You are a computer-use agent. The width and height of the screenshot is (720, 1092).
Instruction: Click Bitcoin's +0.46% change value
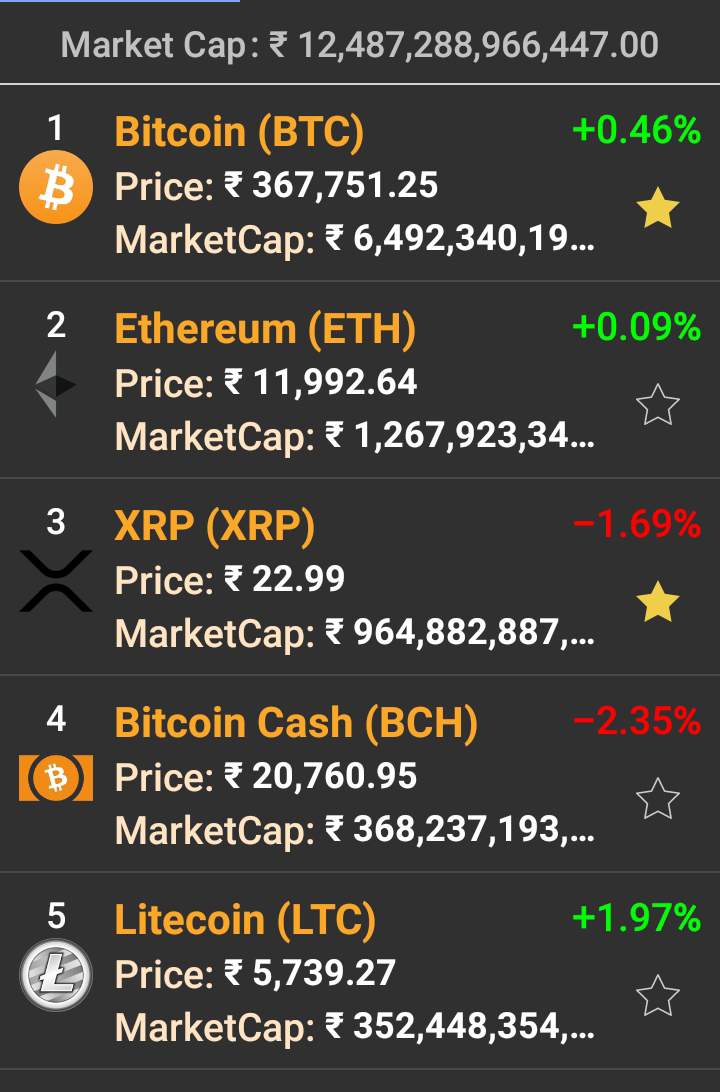click(636, 130)
